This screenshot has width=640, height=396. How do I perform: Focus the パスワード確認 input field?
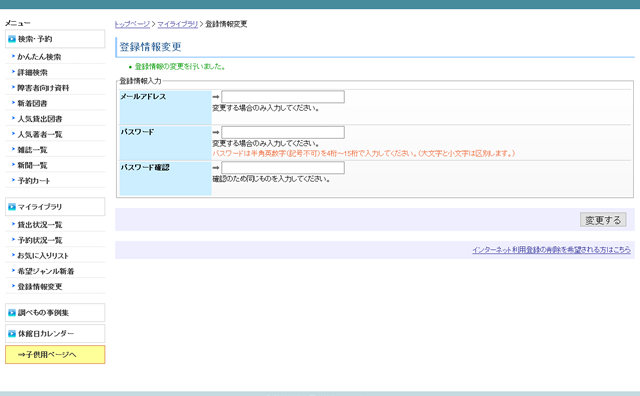click(x=283, y=168)
